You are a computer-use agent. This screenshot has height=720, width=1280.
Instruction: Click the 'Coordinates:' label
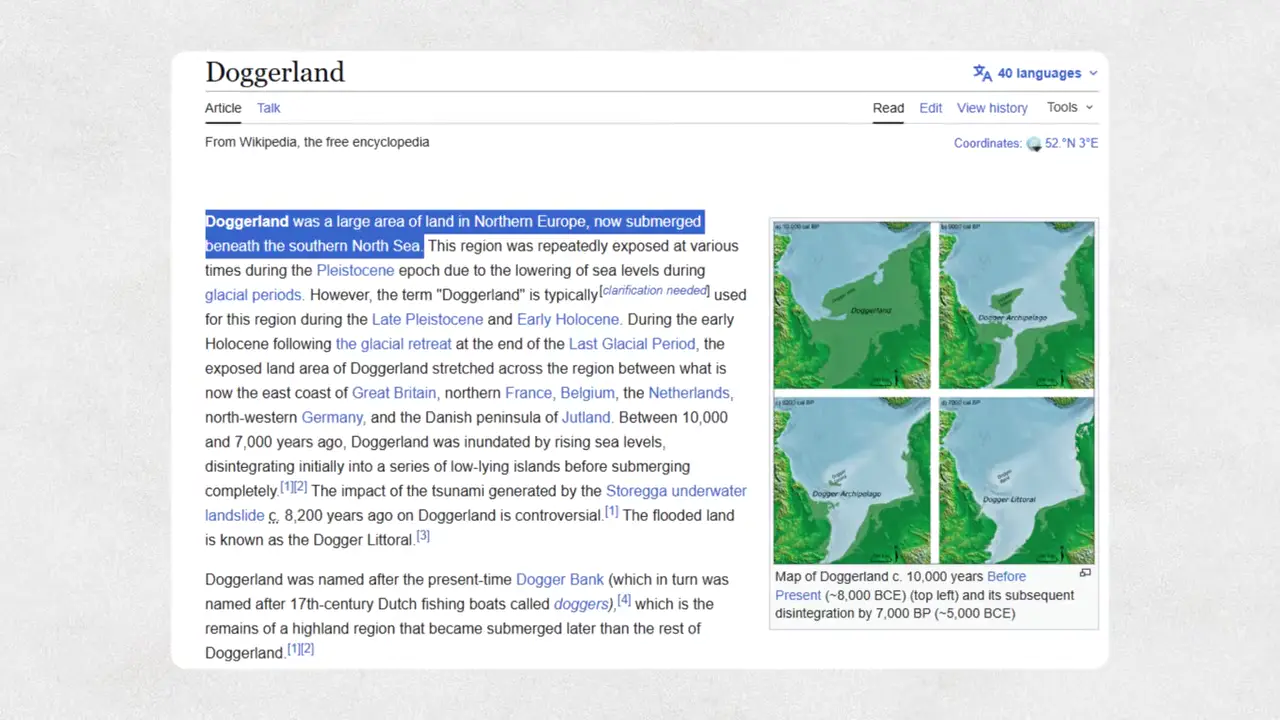click(988, 143)
